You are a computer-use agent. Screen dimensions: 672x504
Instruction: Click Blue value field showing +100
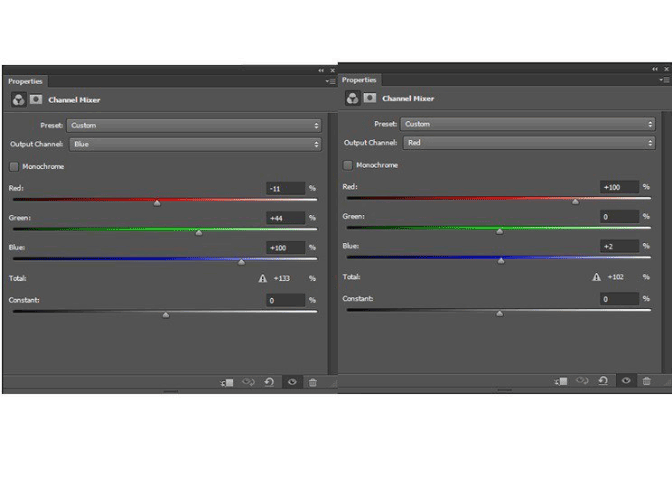click(285, 248)
